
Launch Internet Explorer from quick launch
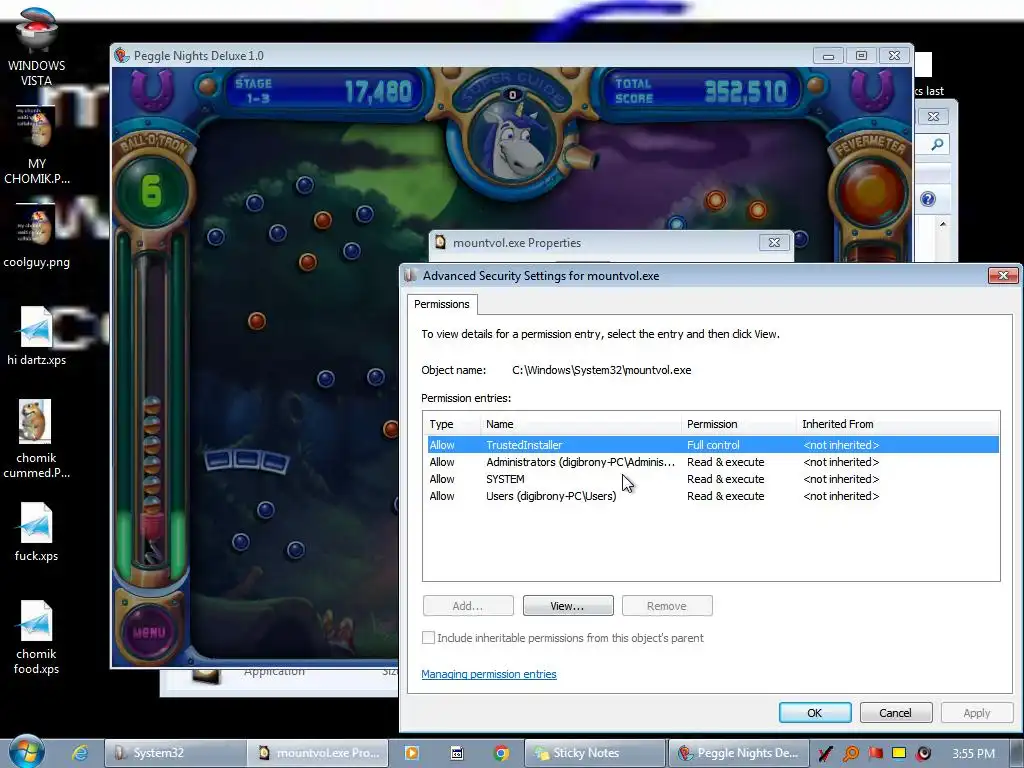(x=80, y=753)
